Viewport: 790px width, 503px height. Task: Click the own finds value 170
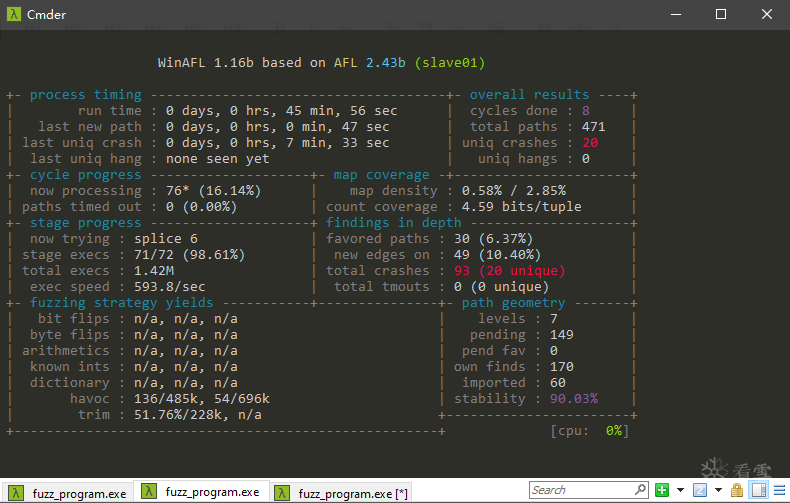pyautogui.click(x=562, y=366)
